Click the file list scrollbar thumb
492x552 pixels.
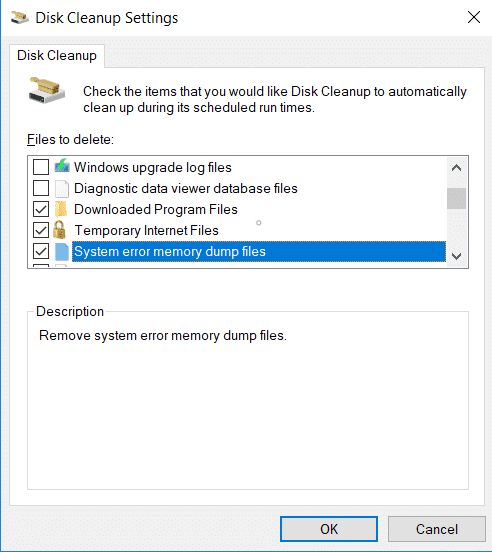point(456,198)
